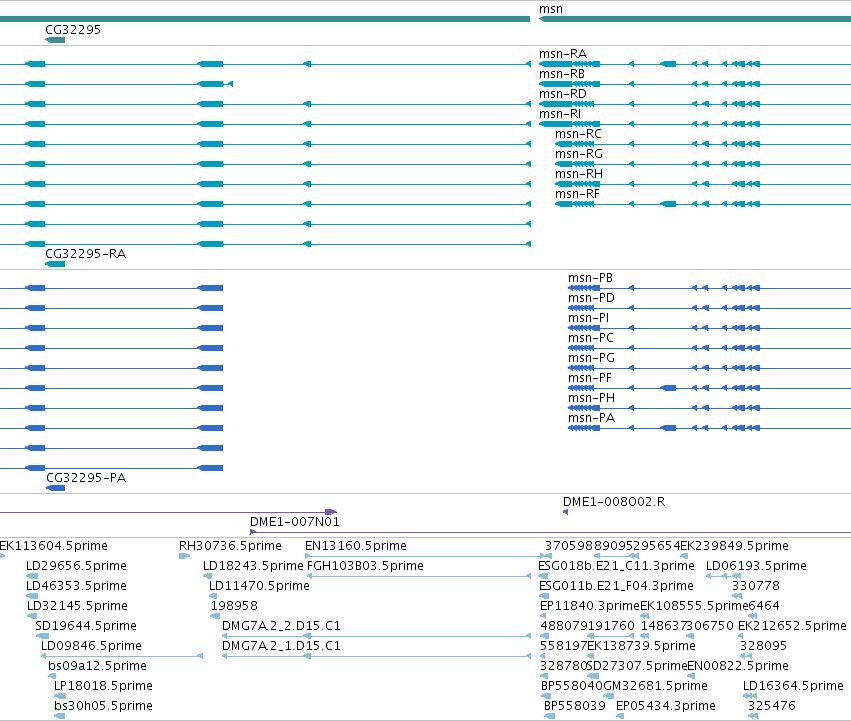The width and height of the screenshot is (851, 721).
Task: Pick the LP18018.5prime label
Action: 103,687
